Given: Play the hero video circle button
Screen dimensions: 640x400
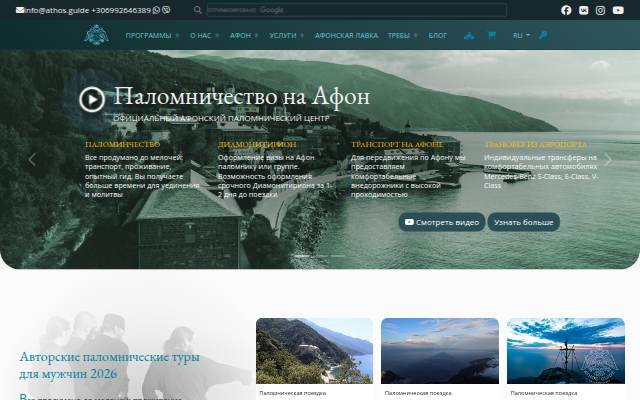Looking at the screenshot, I should [92, 99].
